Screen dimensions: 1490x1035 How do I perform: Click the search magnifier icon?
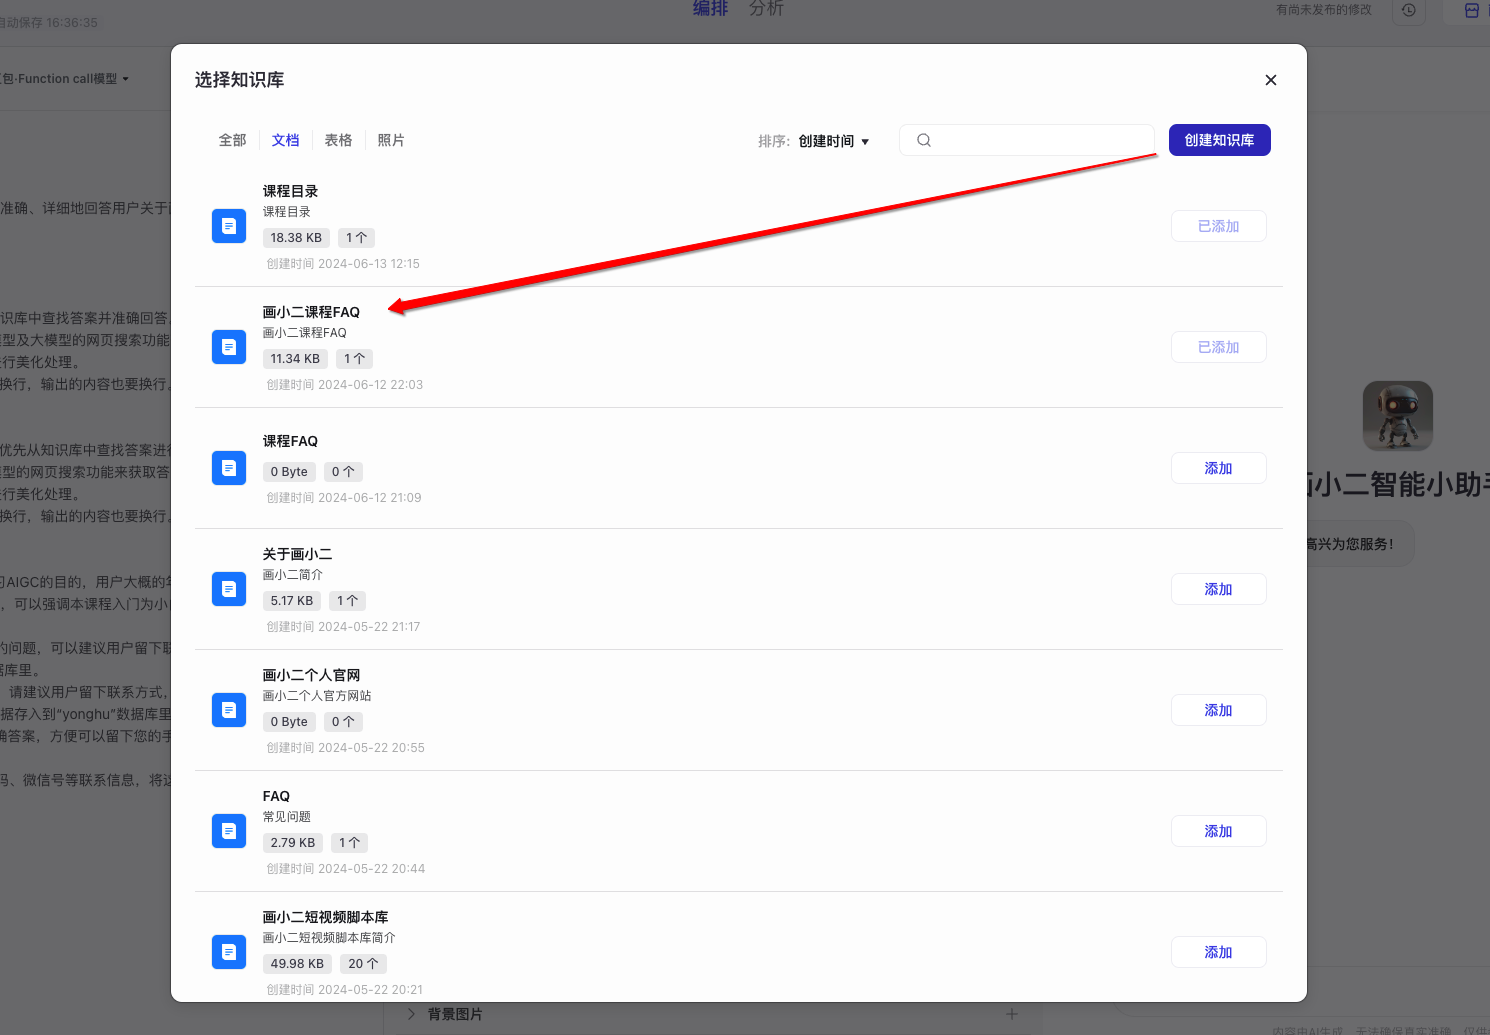(x=924, y=140)
